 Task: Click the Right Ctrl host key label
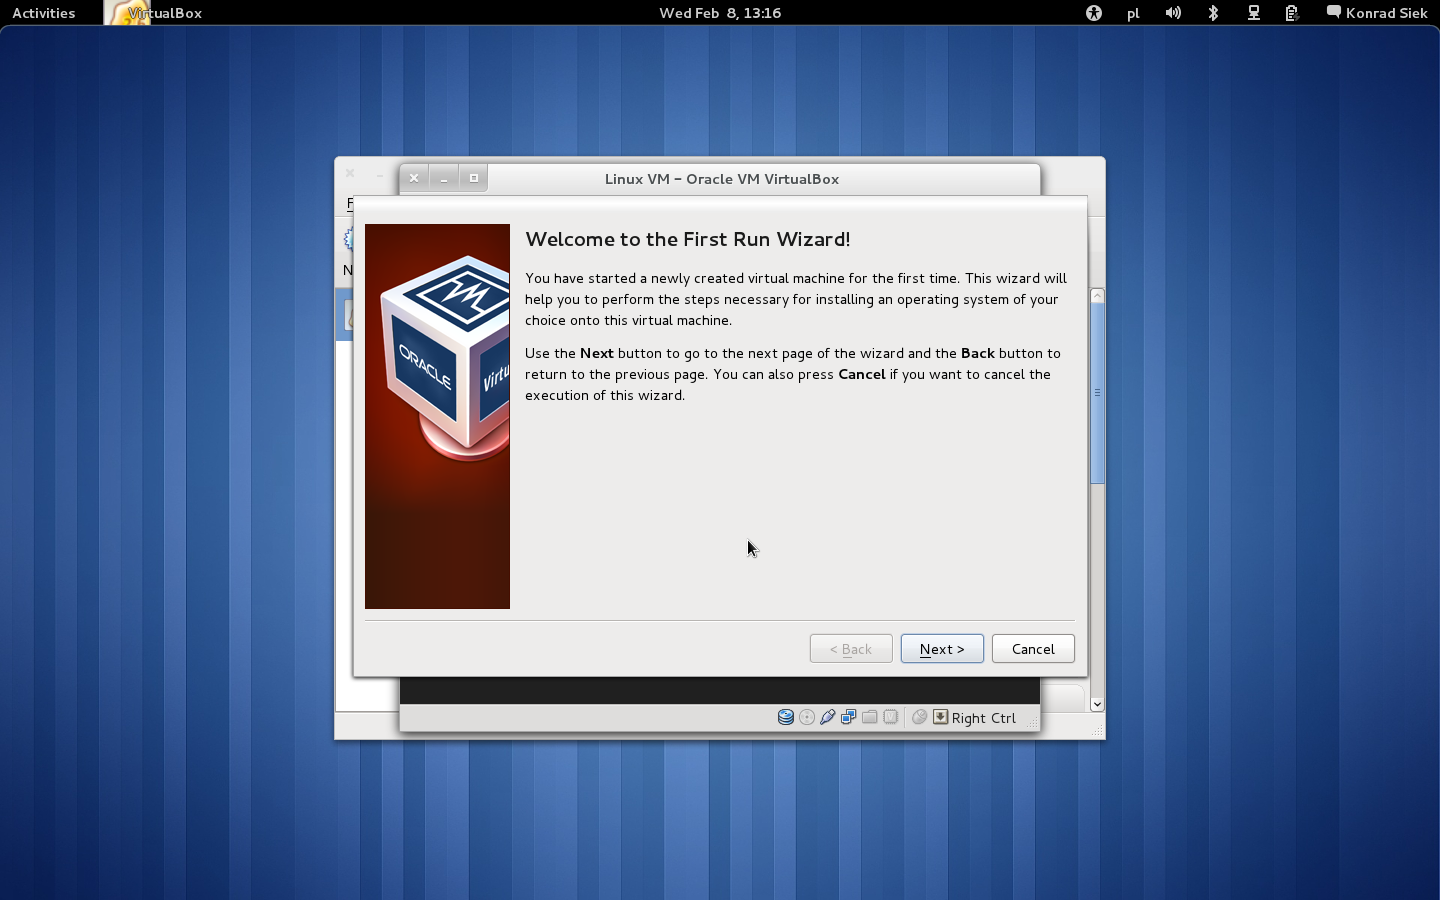pos(984,718)
